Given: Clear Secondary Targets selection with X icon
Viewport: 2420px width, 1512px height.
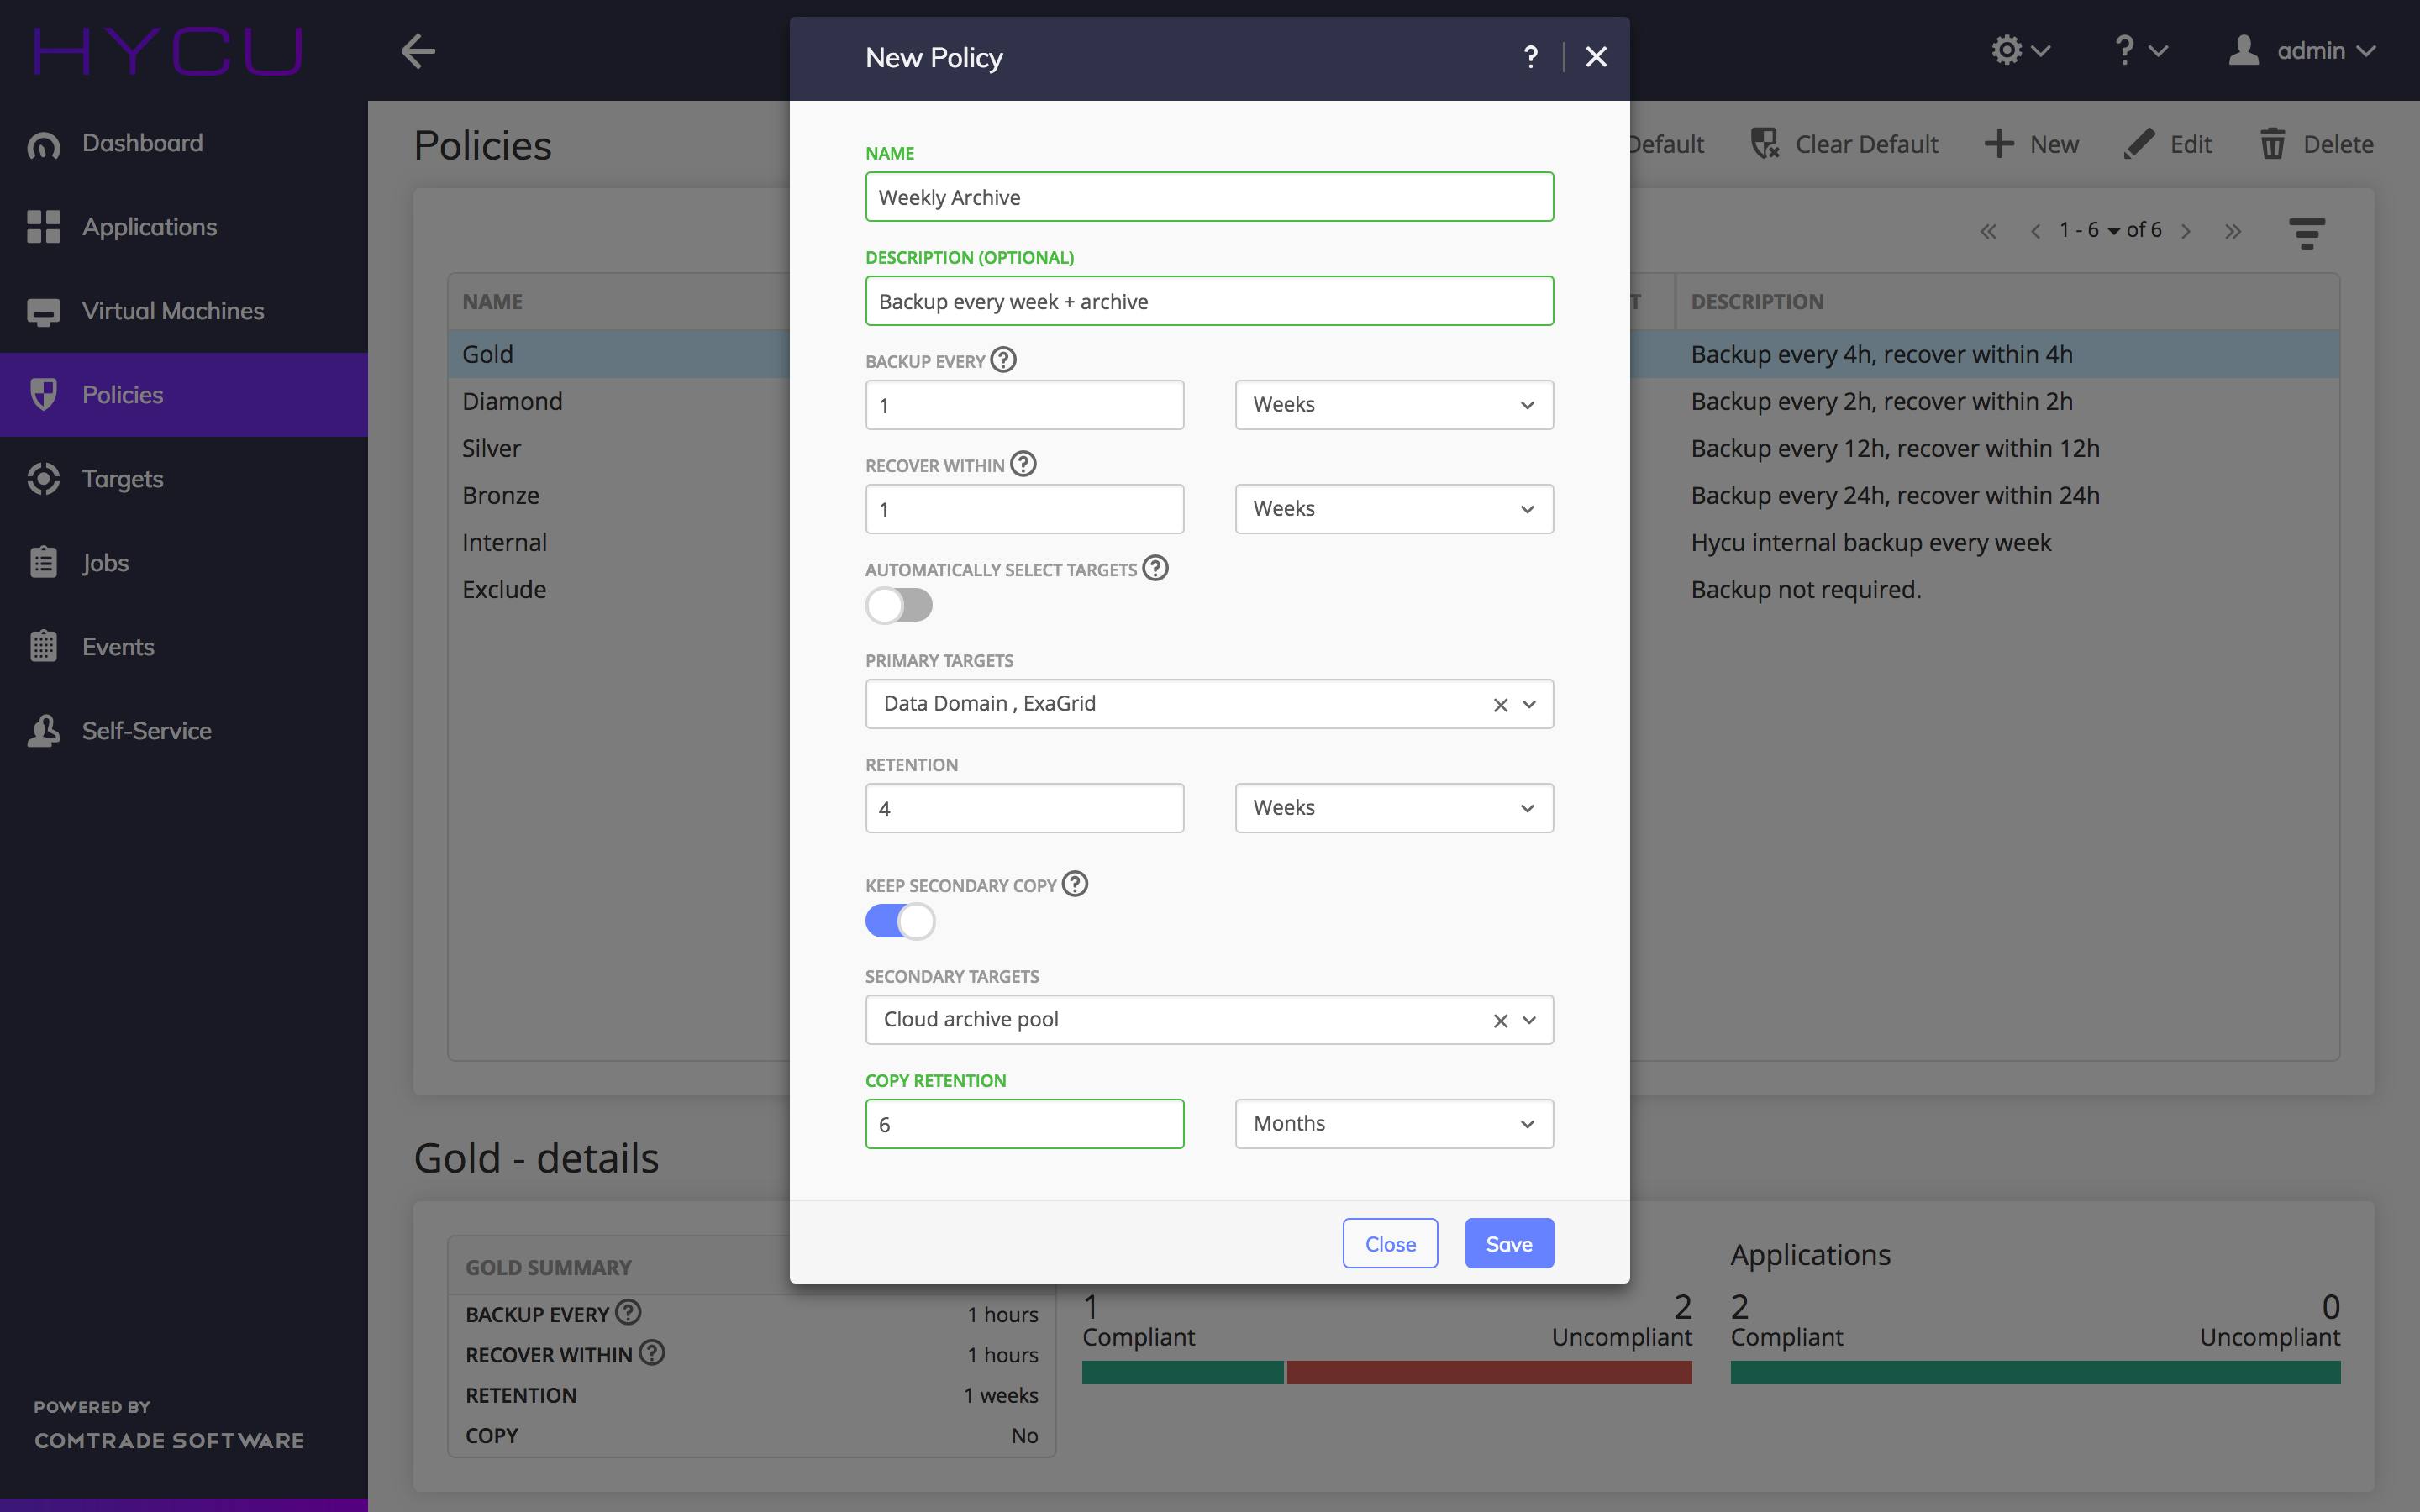Looking at the screenshot, I should (x=1500, y=1021).
